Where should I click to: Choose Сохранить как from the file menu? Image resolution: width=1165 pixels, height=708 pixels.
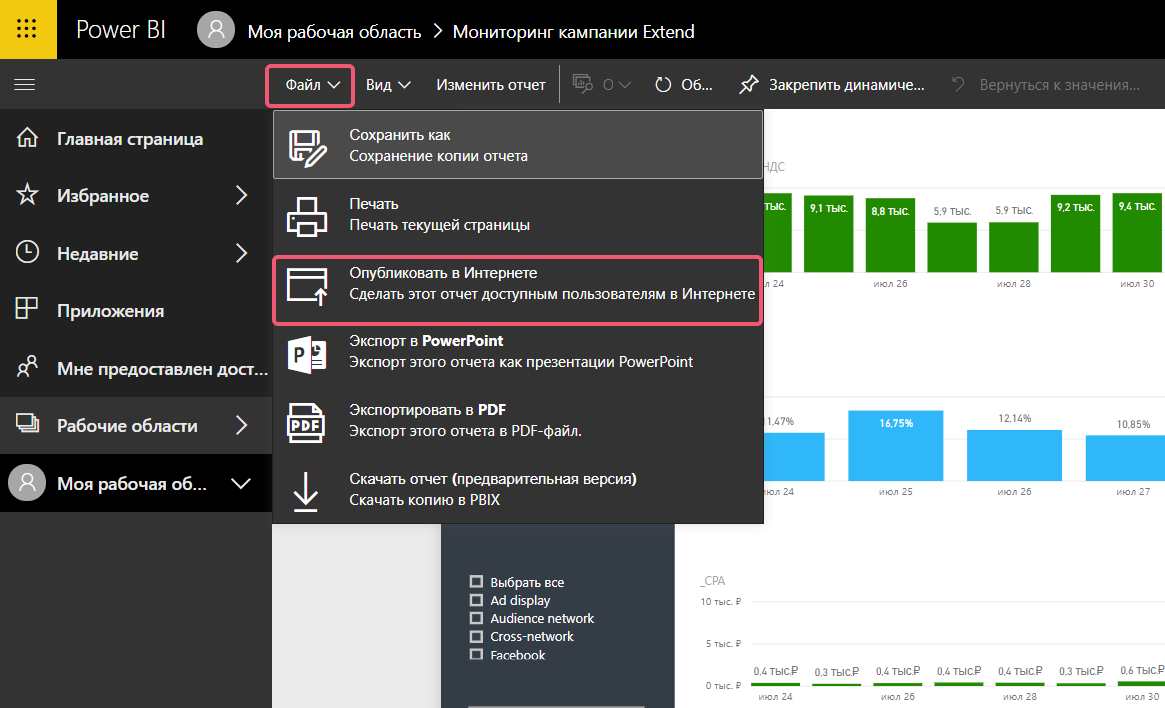(517, 145)
